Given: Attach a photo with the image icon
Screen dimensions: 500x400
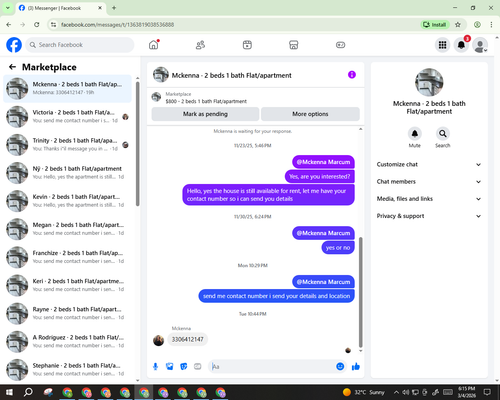Looking at the screenshot, I should (170, 367).
